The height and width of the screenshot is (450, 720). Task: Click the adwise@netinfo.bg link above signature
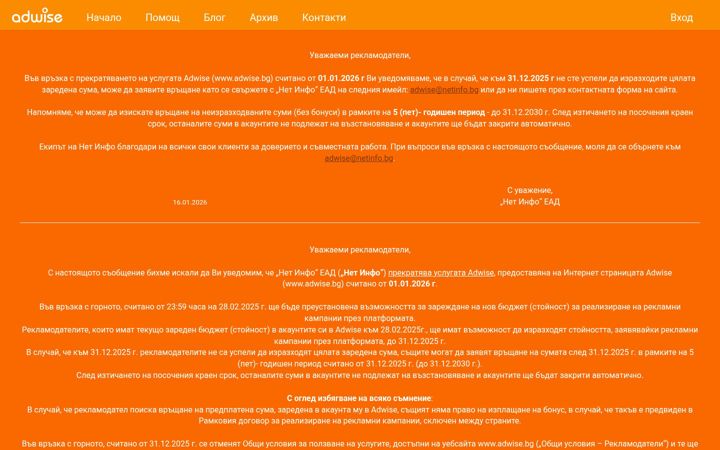(x=359, y=158)
